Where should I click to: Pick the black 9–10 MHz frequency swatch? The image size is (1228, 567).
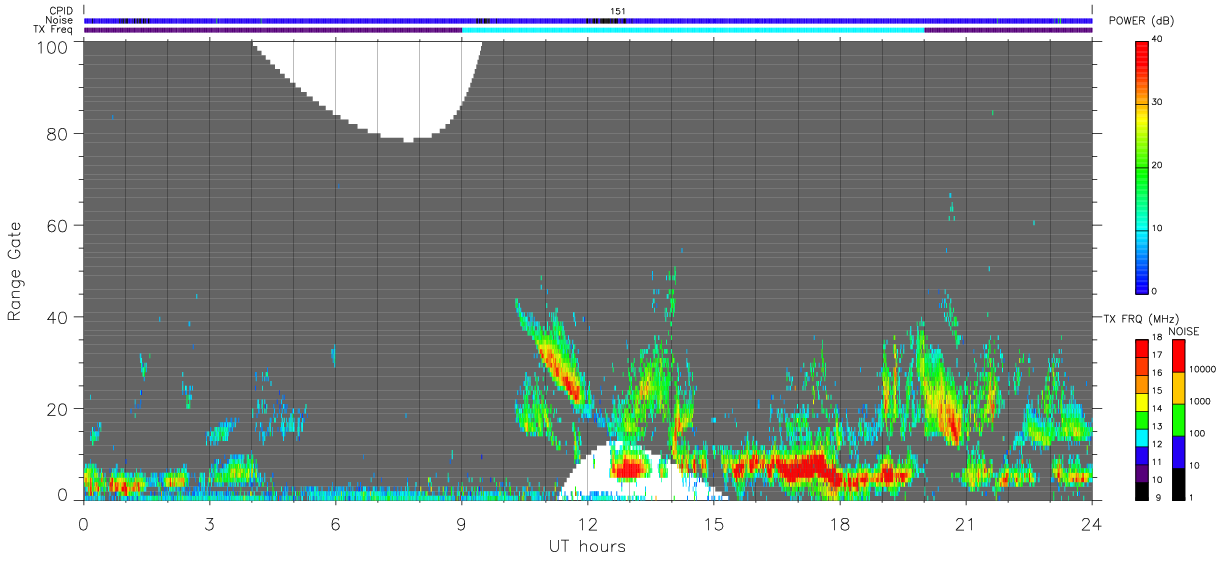tap(1141, 490)
